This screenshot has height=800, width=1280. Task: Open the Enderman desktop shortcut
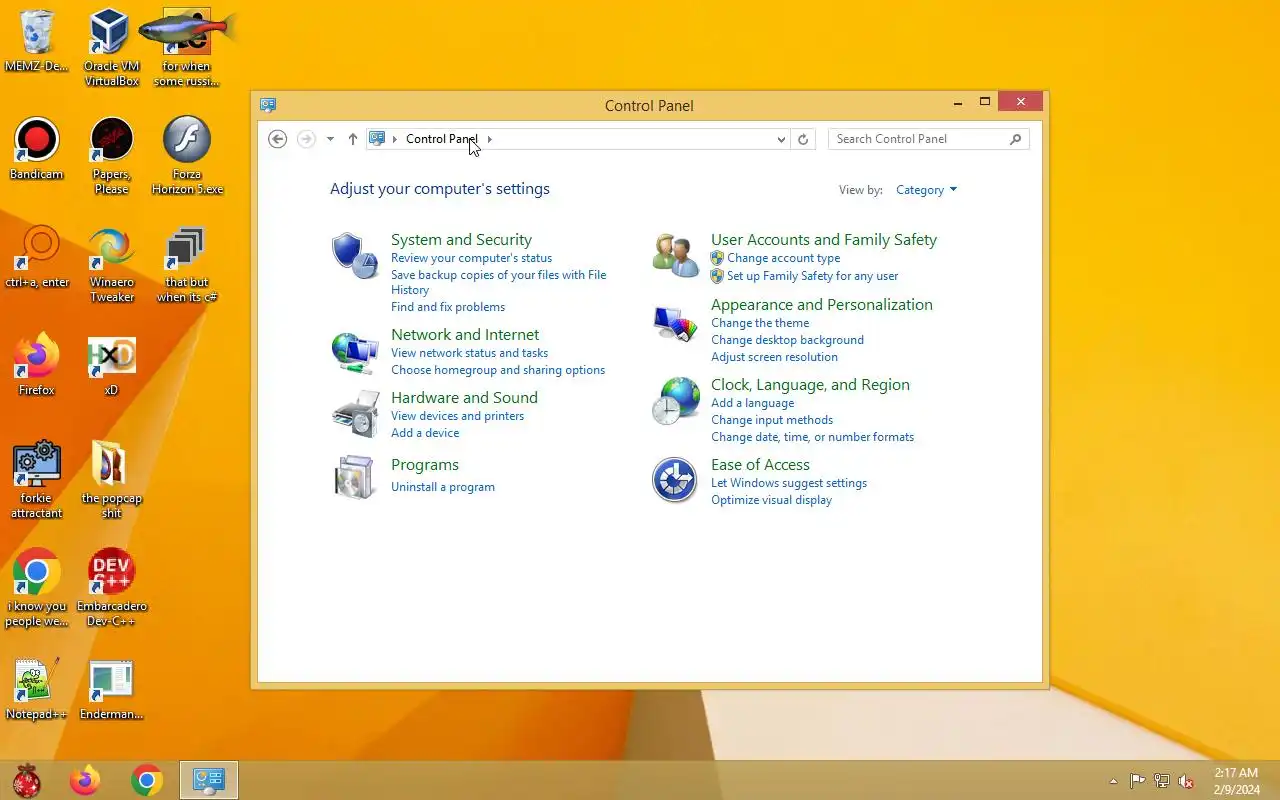[111, 690]
